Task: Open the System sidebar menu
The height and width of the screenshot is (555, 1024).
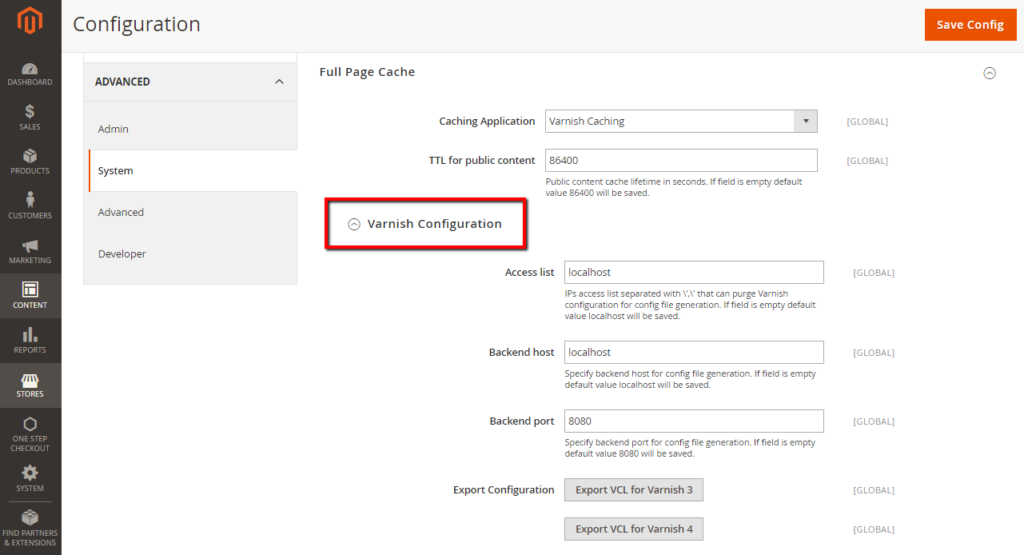Action: (x=30, y=479)
